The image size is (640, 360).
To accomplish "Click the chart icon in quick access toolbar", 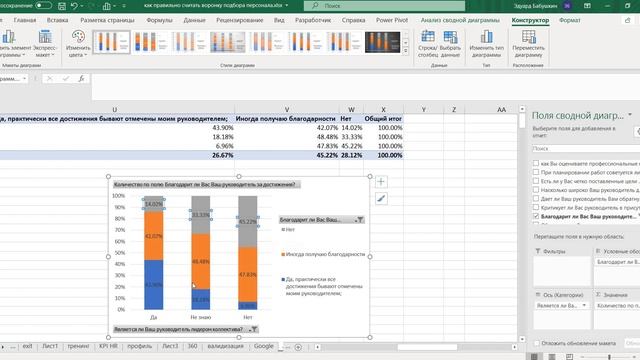I will (107, 6).
